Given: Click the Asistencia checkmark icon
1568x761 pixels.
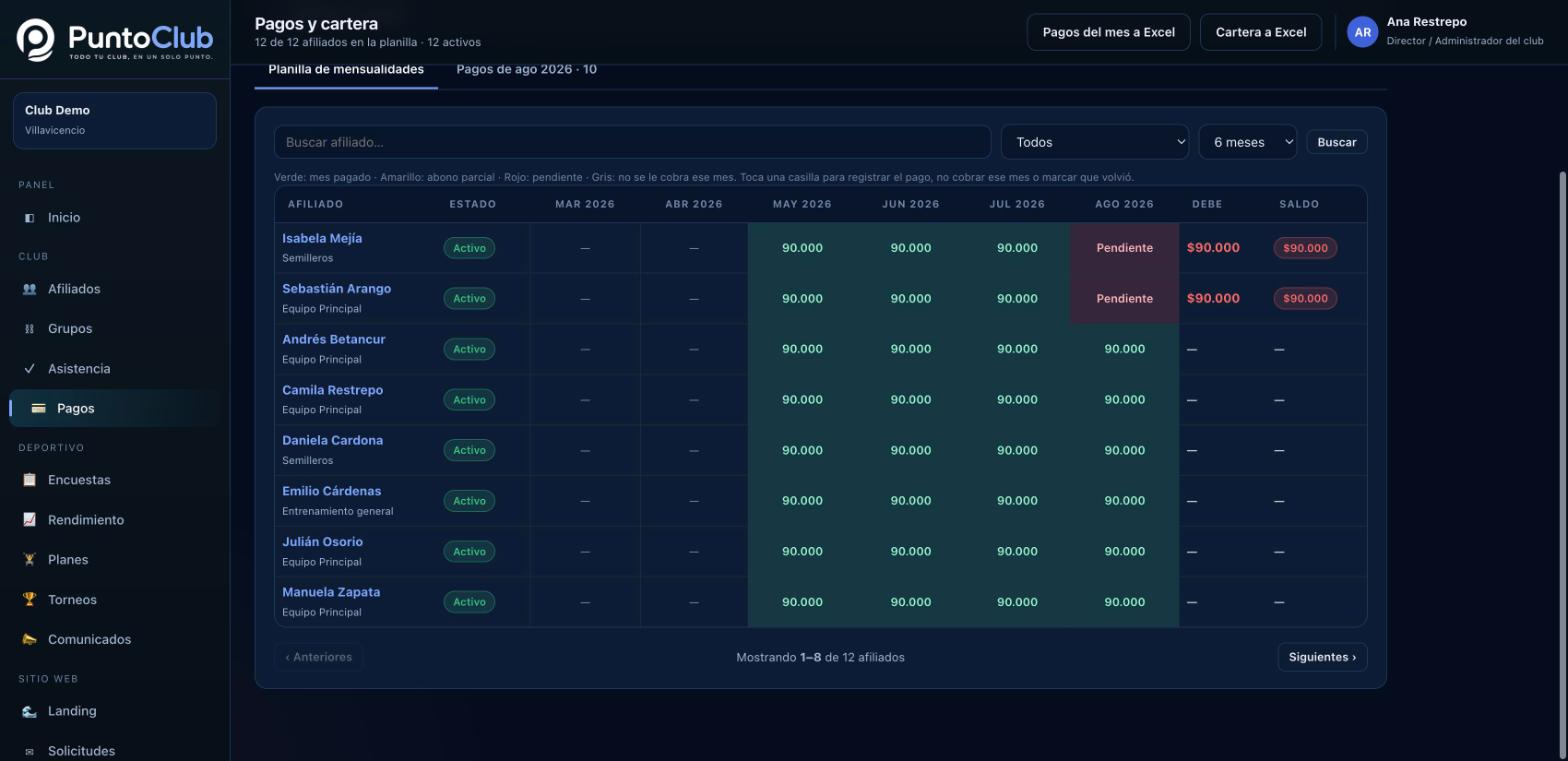Looking at the screenshot, I should tap(29, 369).
